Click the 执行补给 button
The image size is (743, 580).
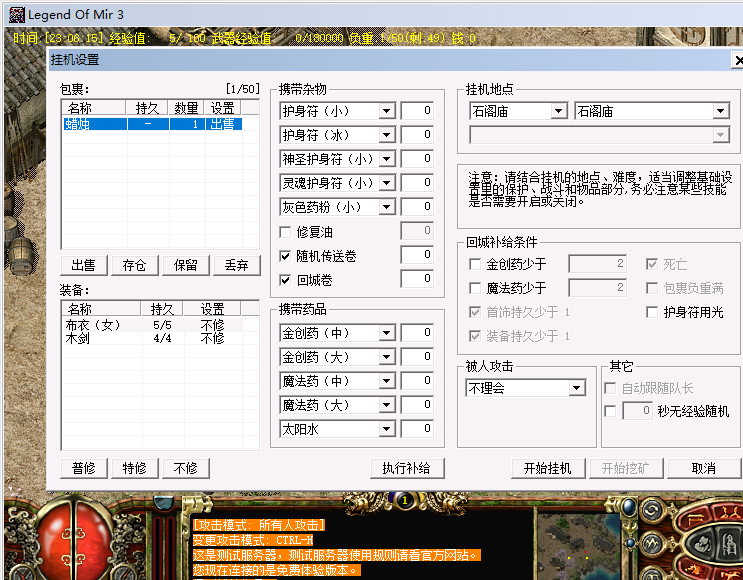coord(407,468)
